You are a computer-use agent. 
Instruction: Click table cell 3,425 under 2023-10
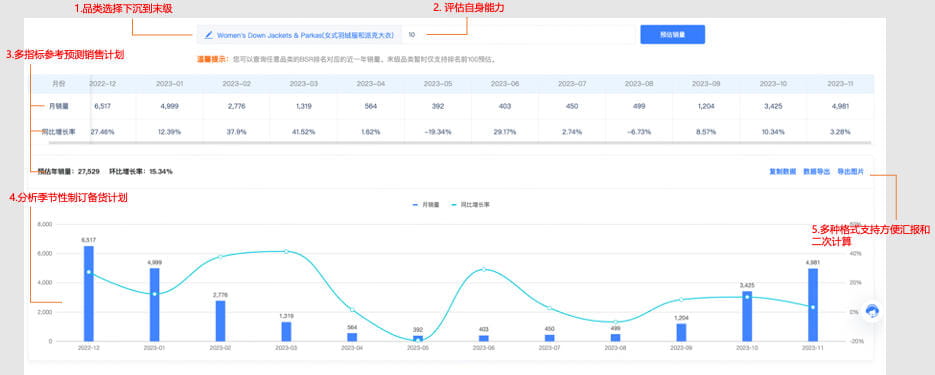[x=773, y=107]
